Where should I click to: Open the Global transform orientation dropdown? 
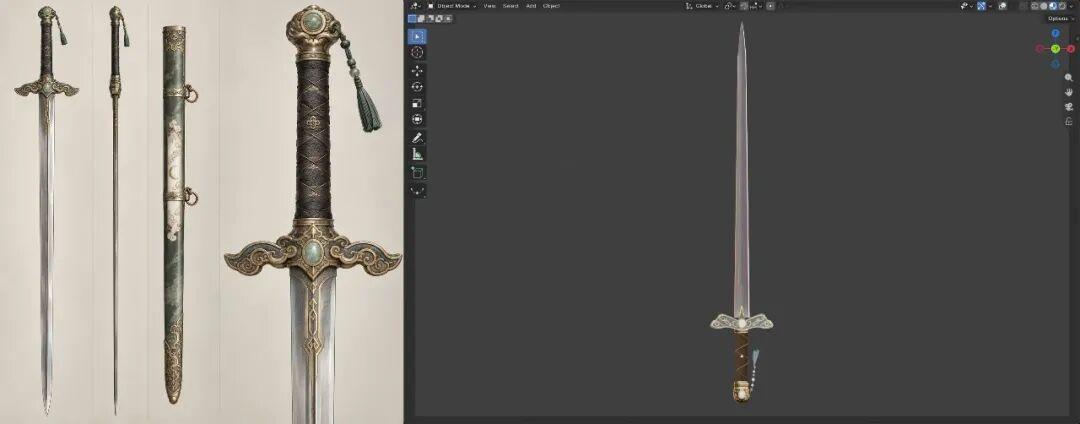(x=702, y=6)
